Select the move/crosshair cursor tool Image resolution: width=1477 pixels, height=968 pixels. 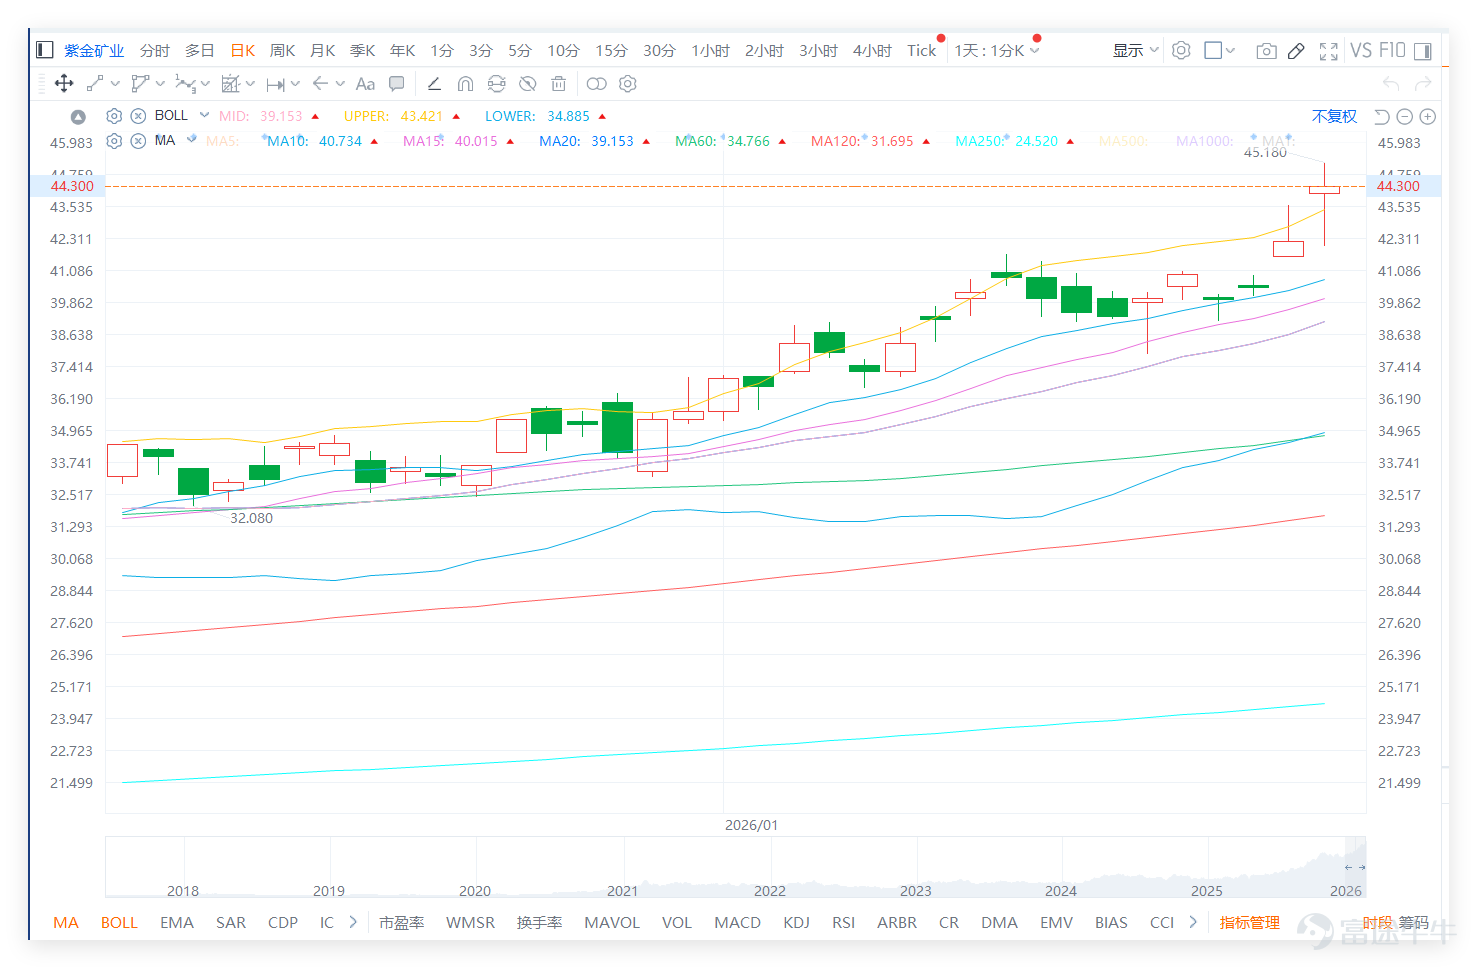click(x=64, y=84)
